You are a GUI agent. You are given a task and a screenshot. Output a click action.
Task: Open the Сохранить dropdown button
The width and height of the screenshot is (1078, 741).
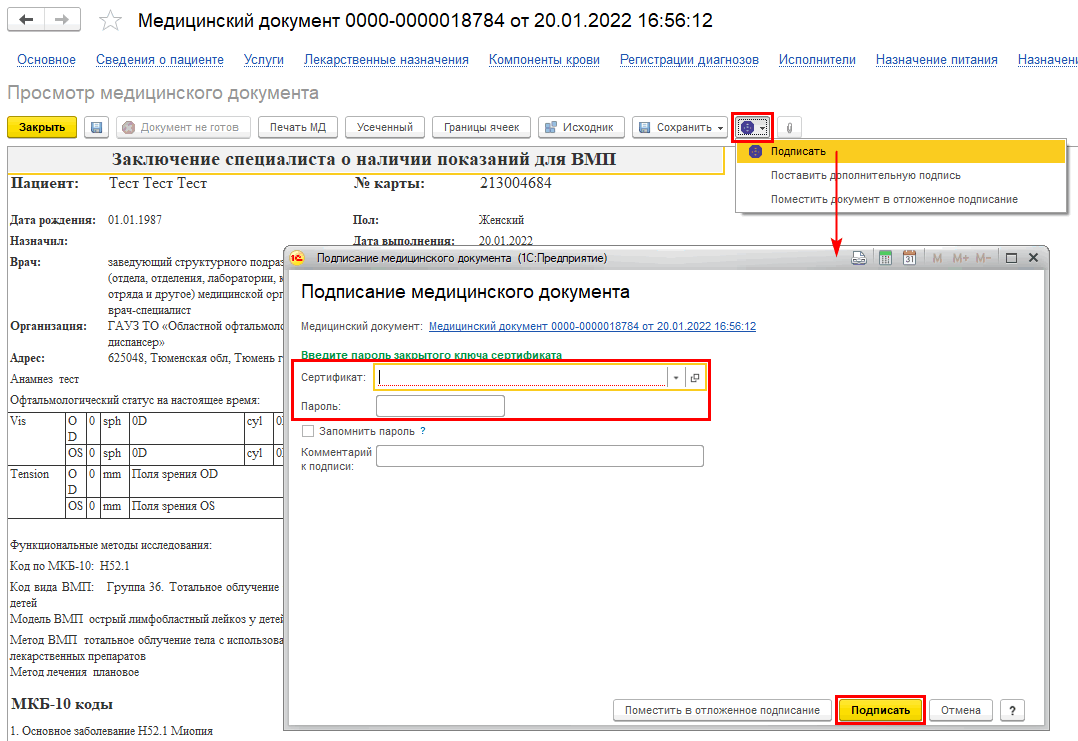[680, 127]
